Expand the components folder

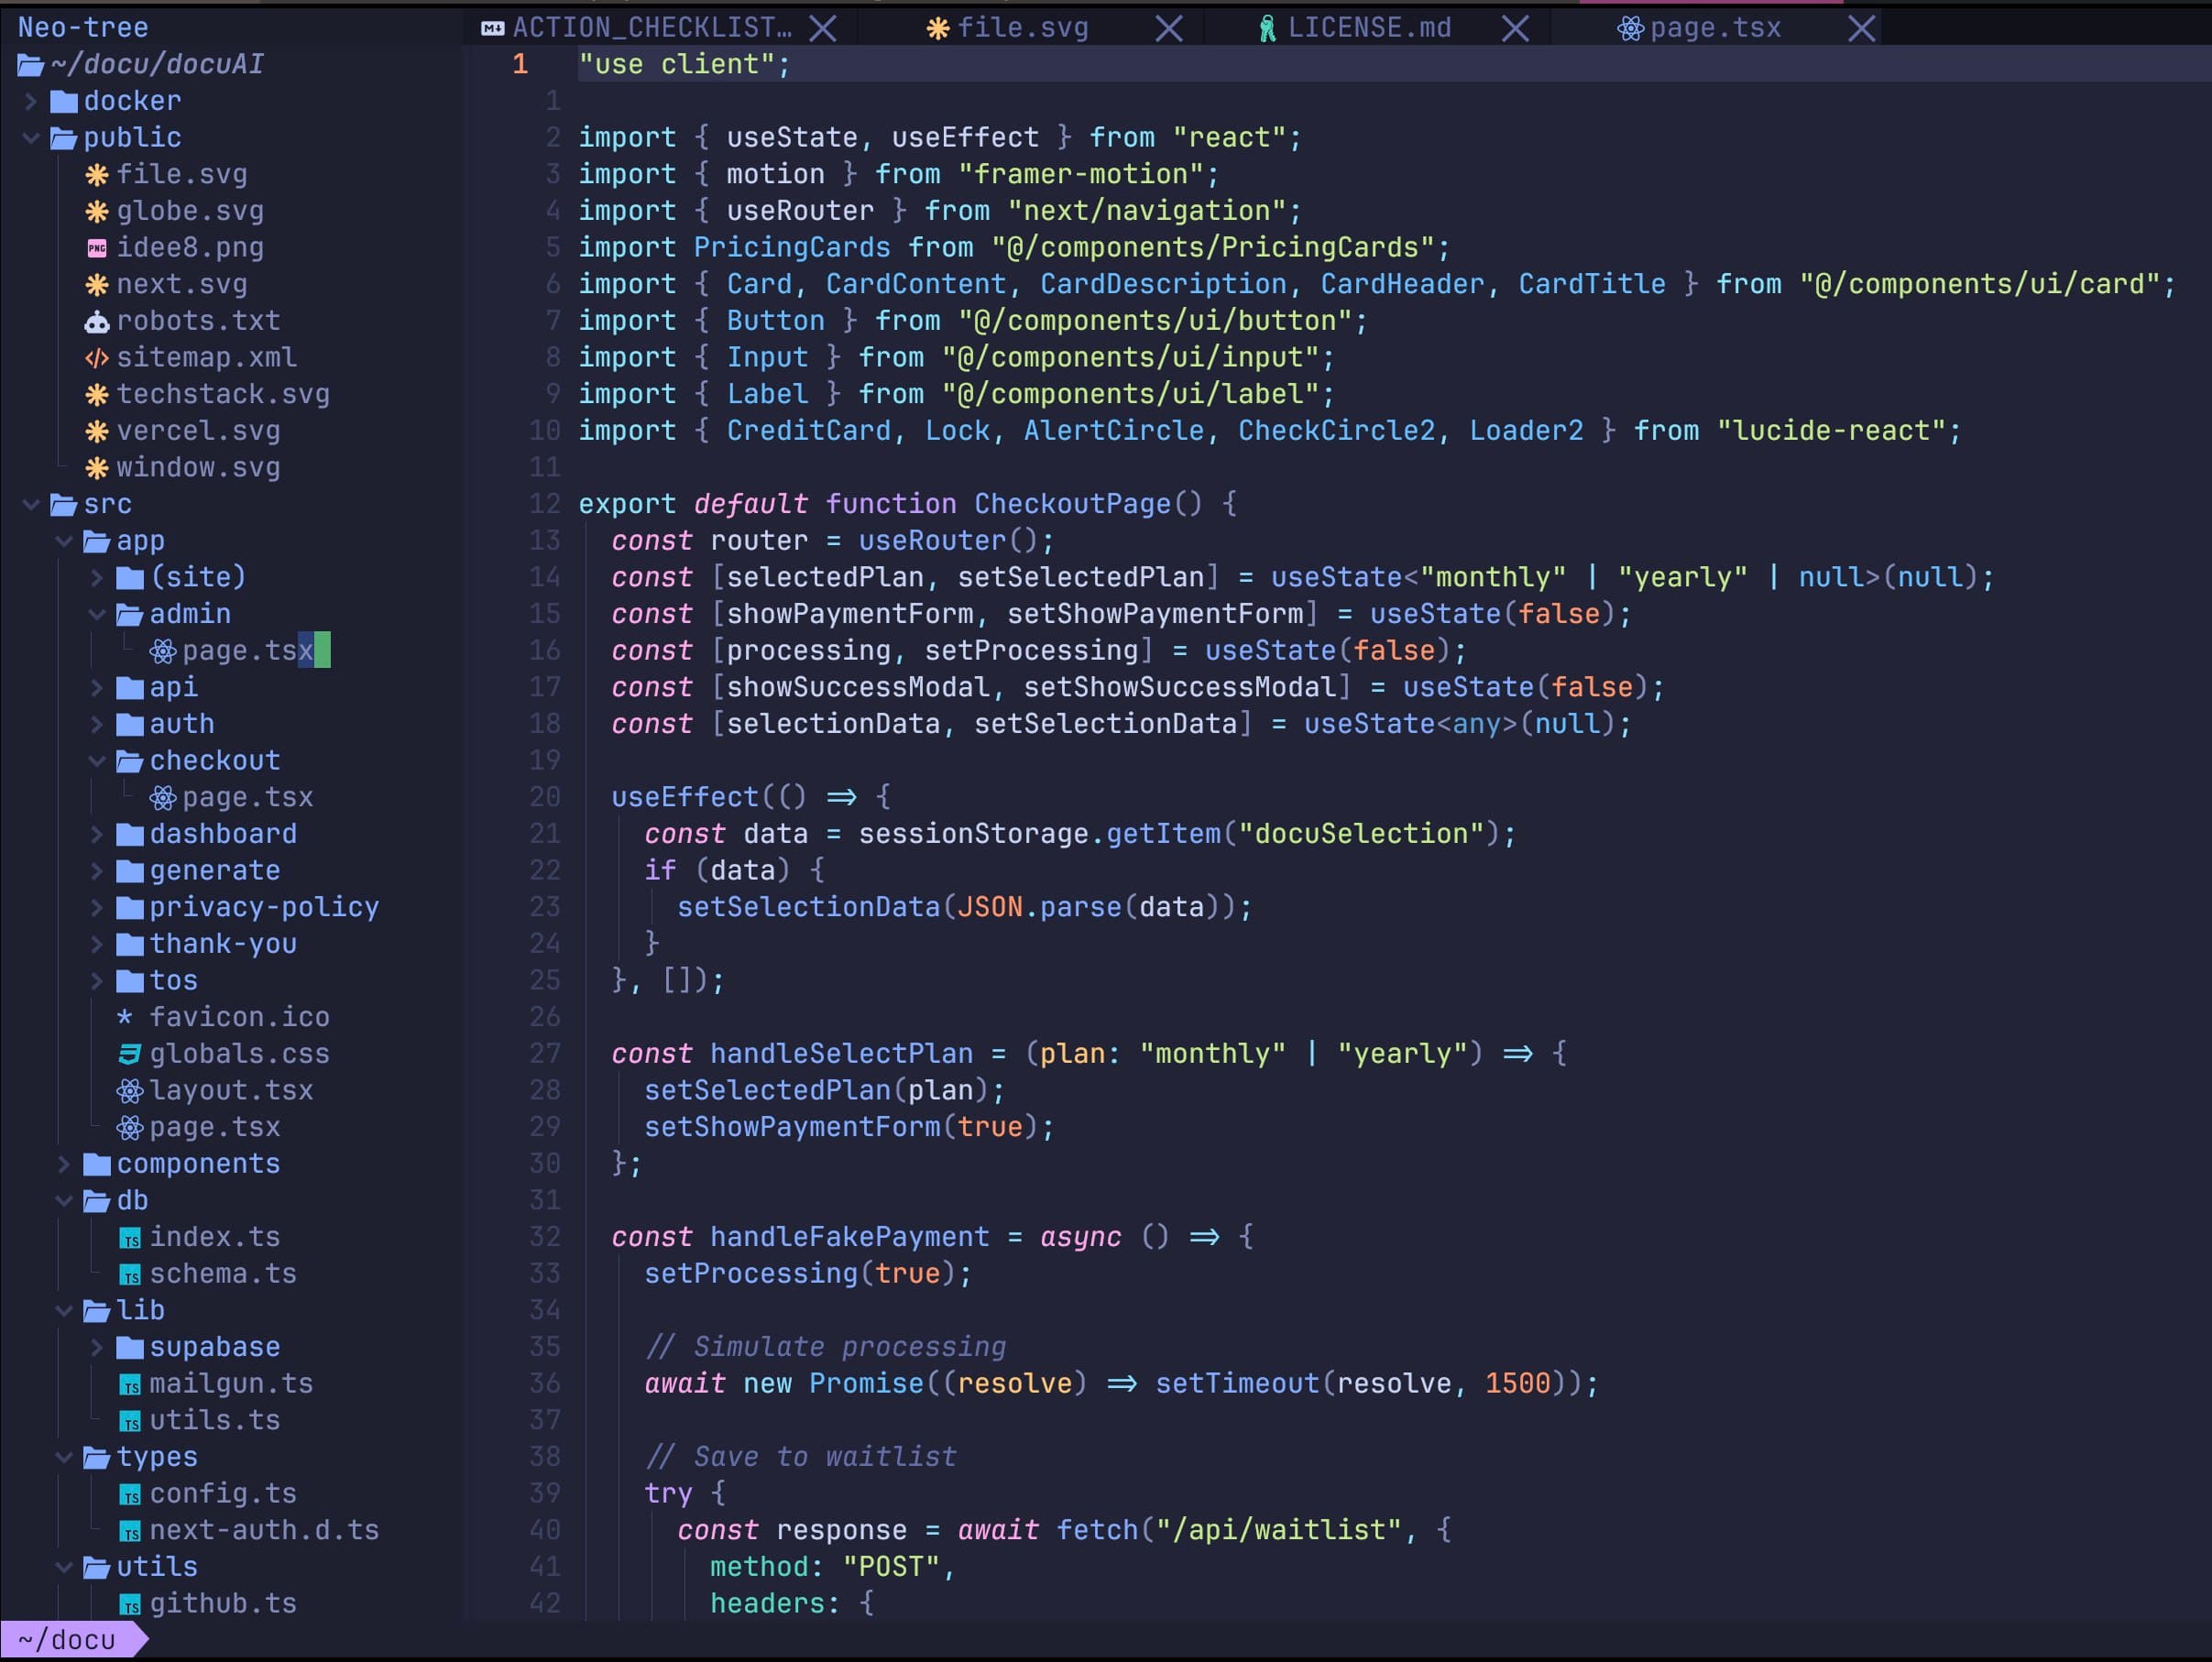click(x=64, y=1163)
